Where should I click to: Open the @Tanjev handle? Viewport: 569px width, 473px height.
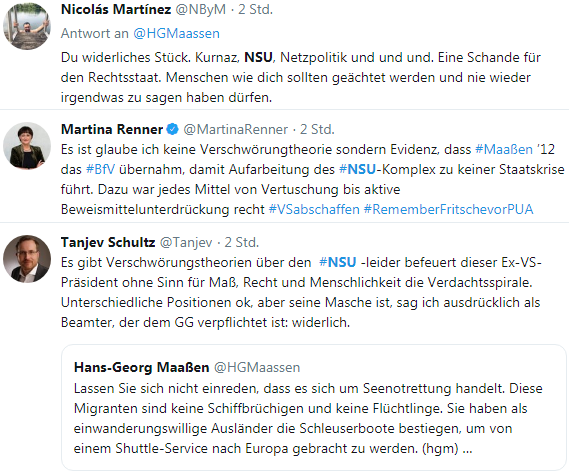(186, 242)
